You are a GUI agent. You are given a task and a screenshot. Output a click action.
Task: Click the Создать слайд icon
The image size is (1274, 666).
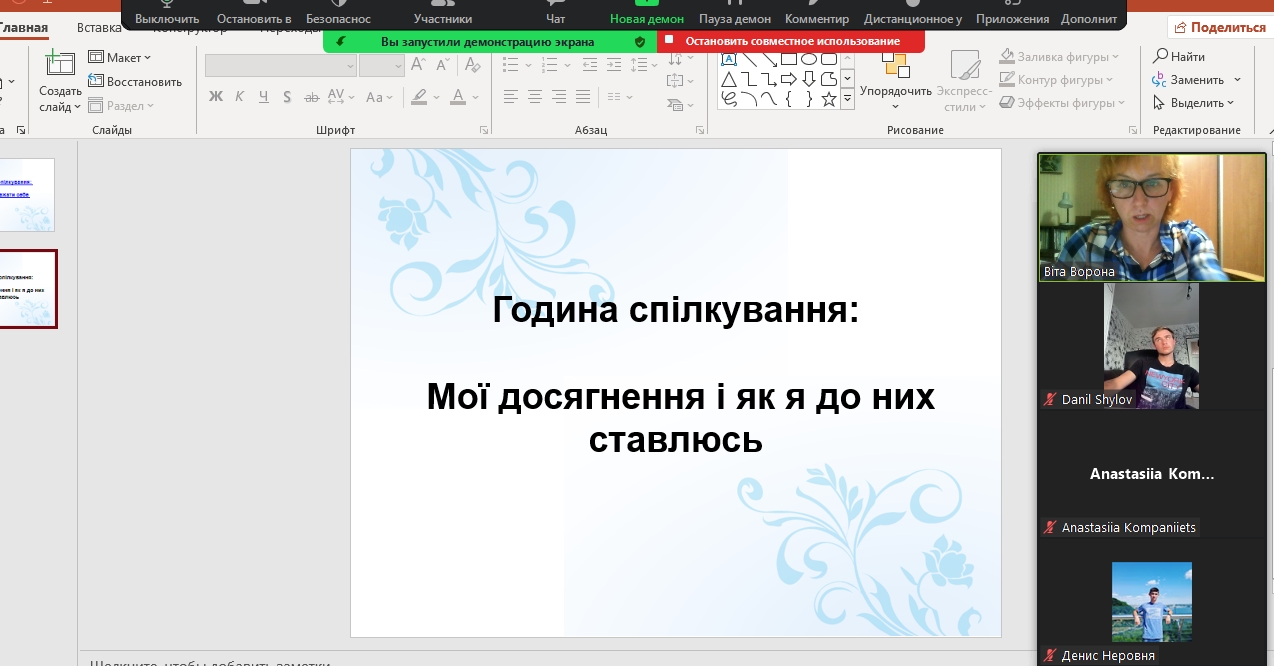(x=60, y=64)
